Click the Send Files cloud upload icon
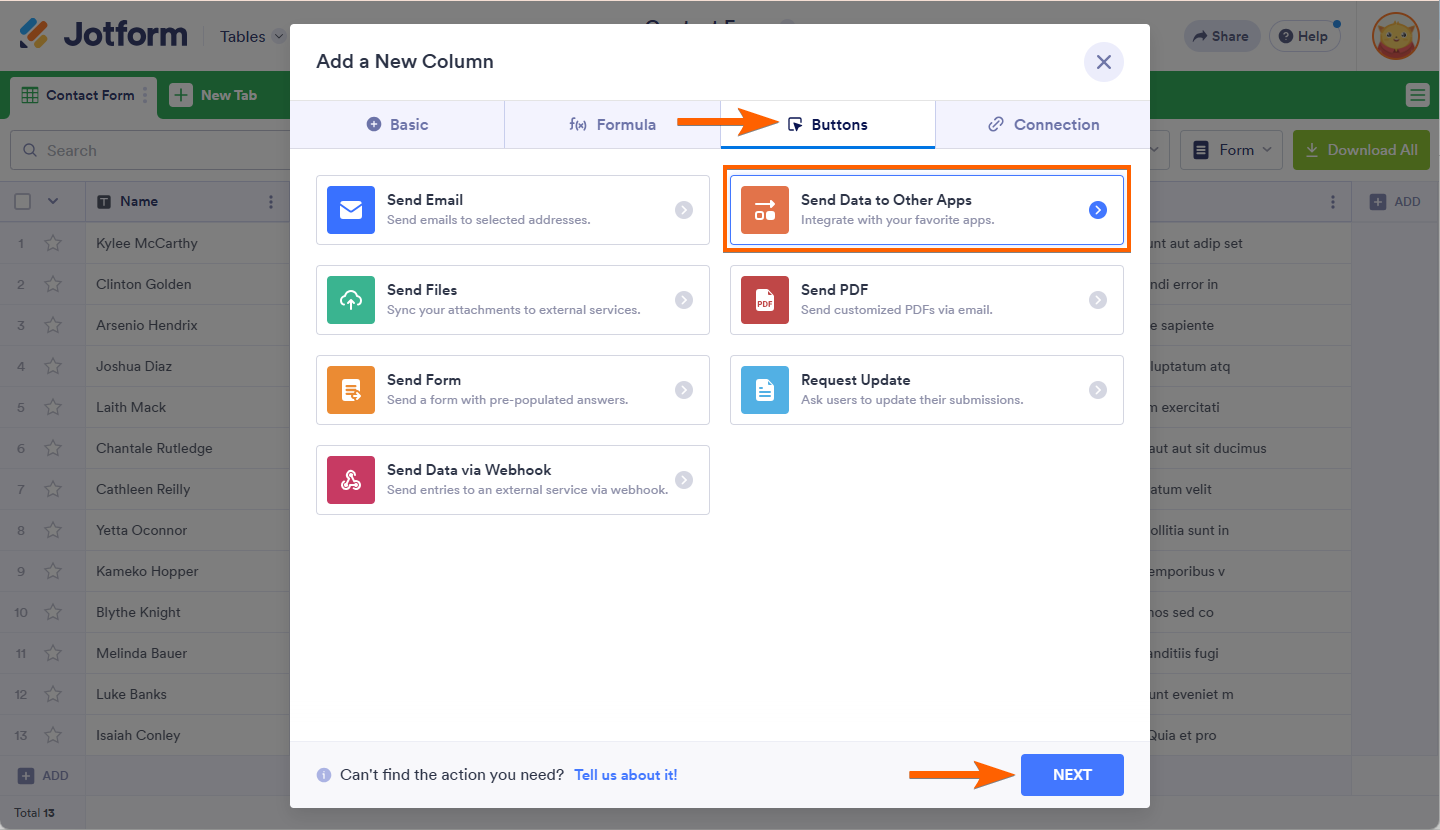Image resolution: width=1440 pixels, height=830 pixels. pyautogui.click(x=351, y=300)
